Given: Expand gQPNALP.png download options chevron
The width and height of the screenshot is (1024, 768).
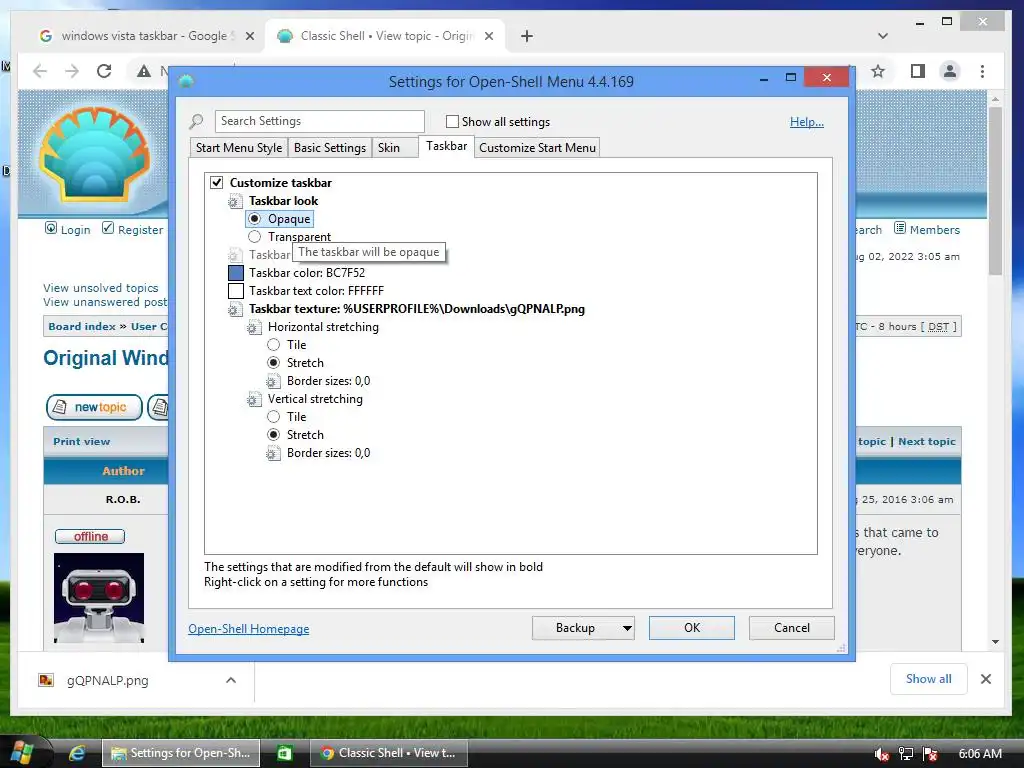Looking at the screenshot, I should 231,680.
